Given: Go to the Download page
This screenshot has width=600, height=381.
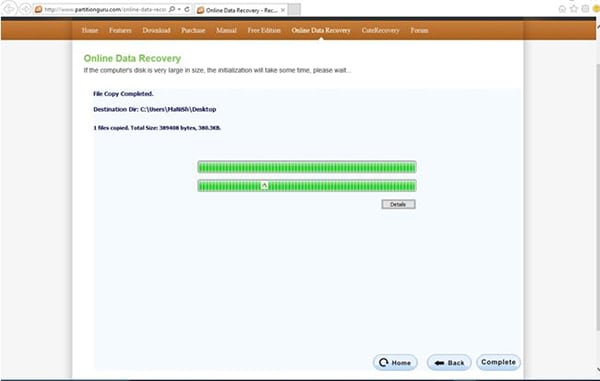Looking at the screenshot, I should pos(156,30).
